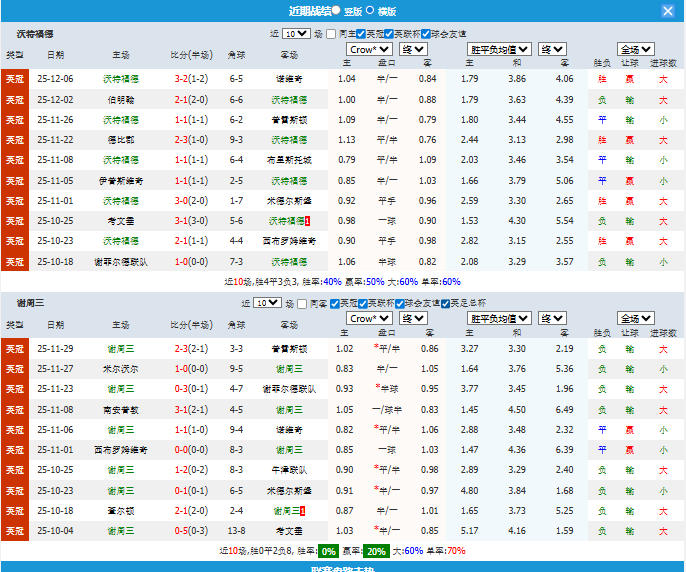Viewport: 686px width, 572px height.
Task: Select the 竖版 radio button layout
Action: (x=337, y=10)
